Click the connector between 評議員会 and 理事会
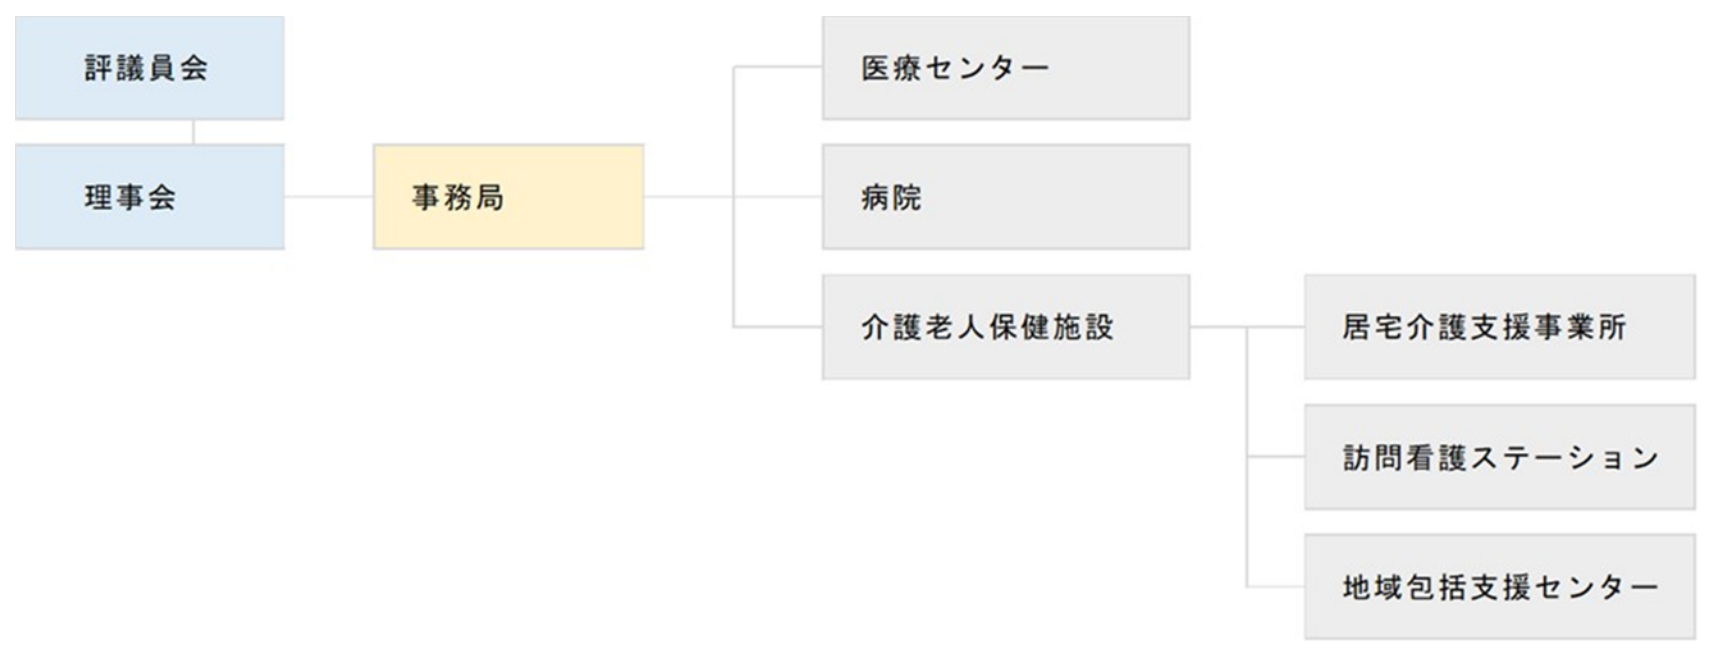1713x656 pixels. coord(193,132)
